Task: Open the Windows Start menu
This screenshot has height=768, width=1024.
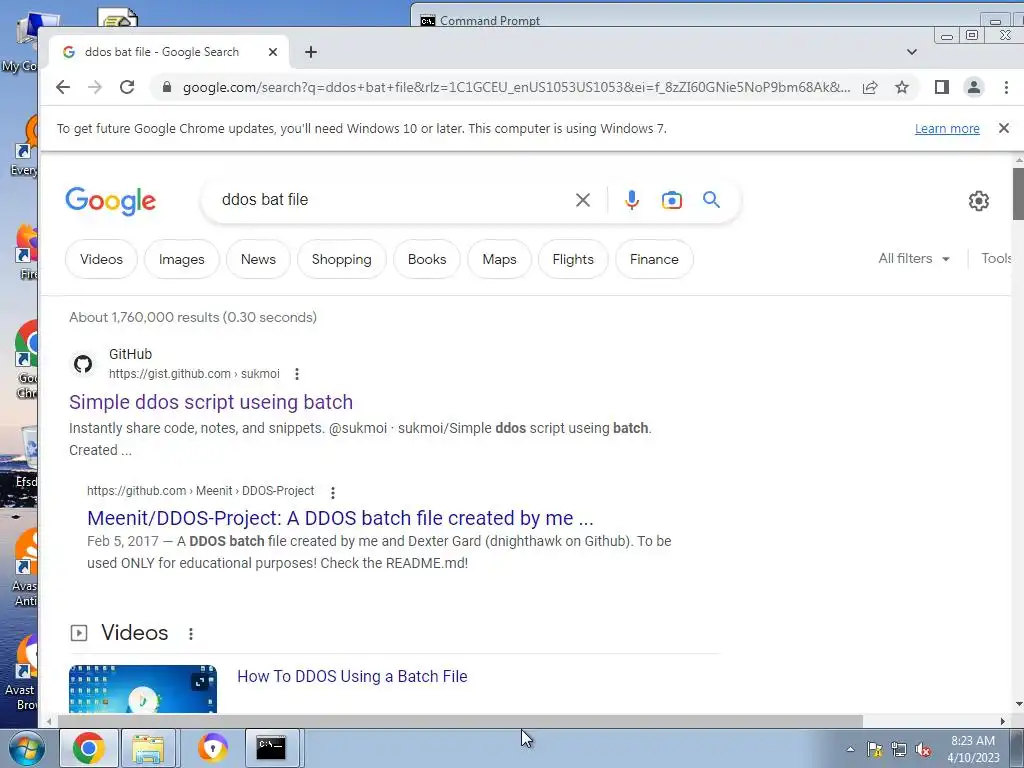Action: click(x=27, y=748)
